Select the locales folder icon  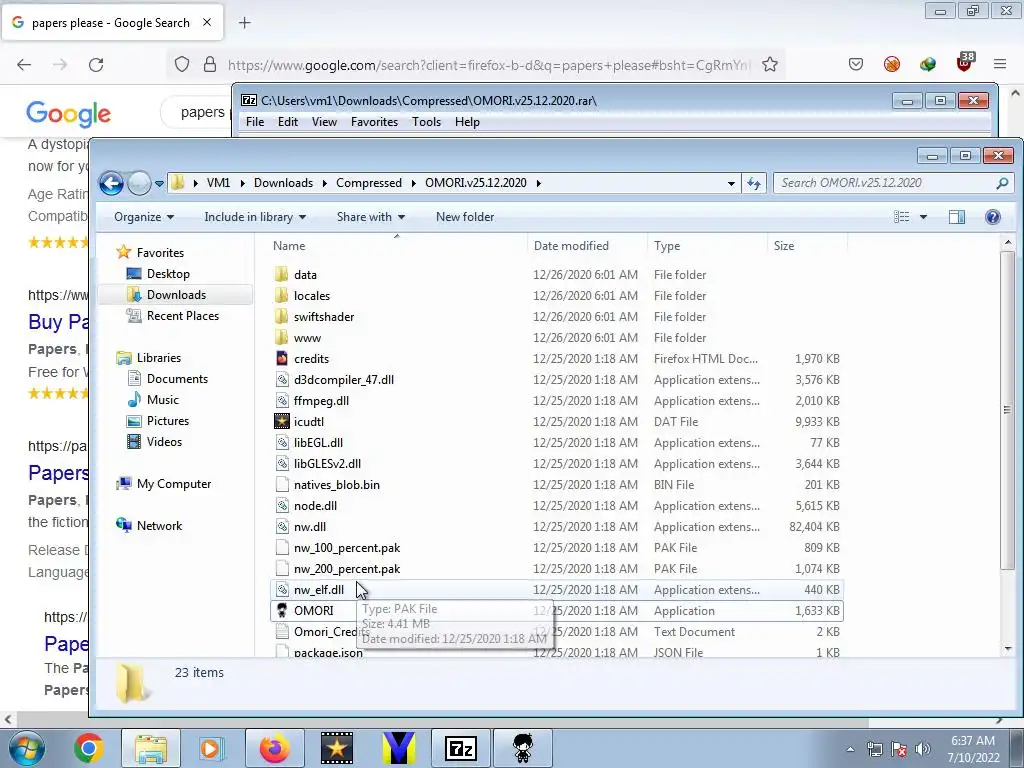[281, 295]
